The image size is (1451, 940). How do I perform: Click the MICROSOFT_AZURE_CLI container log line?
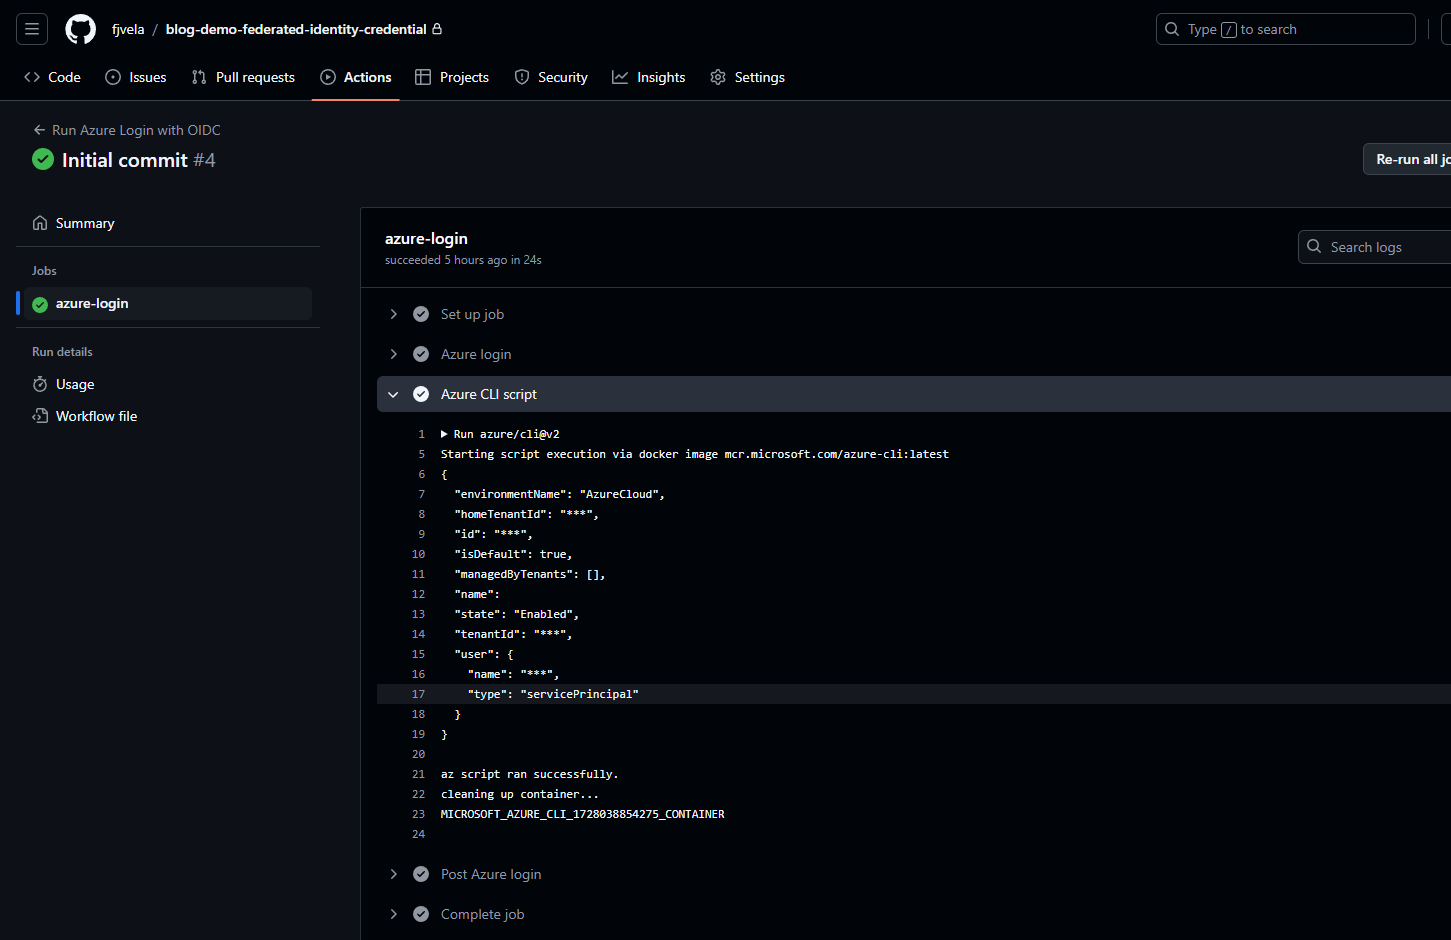[x=582, y=814]
